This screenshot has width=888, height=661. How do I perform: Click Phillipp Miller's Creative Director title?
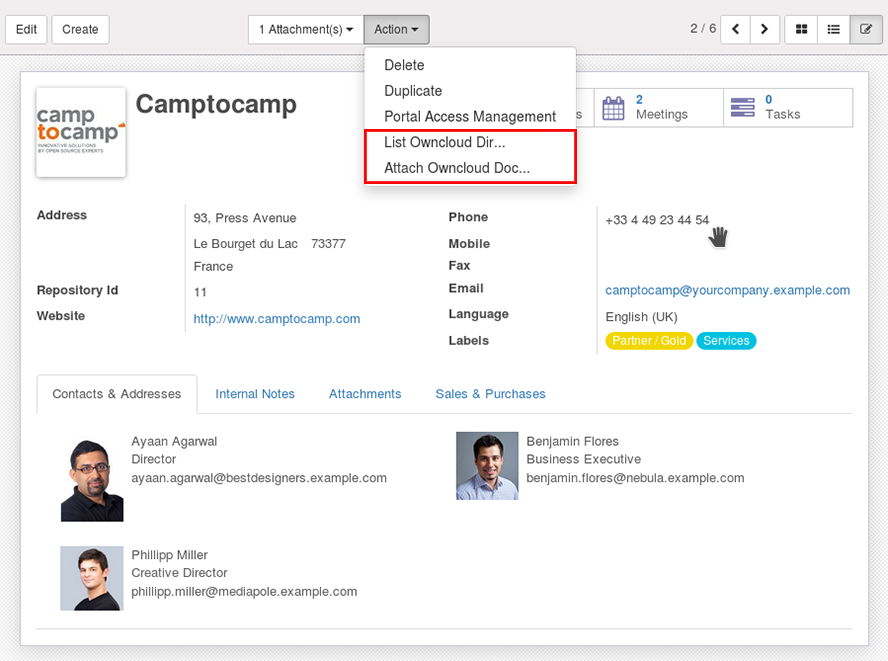(179, 573)
